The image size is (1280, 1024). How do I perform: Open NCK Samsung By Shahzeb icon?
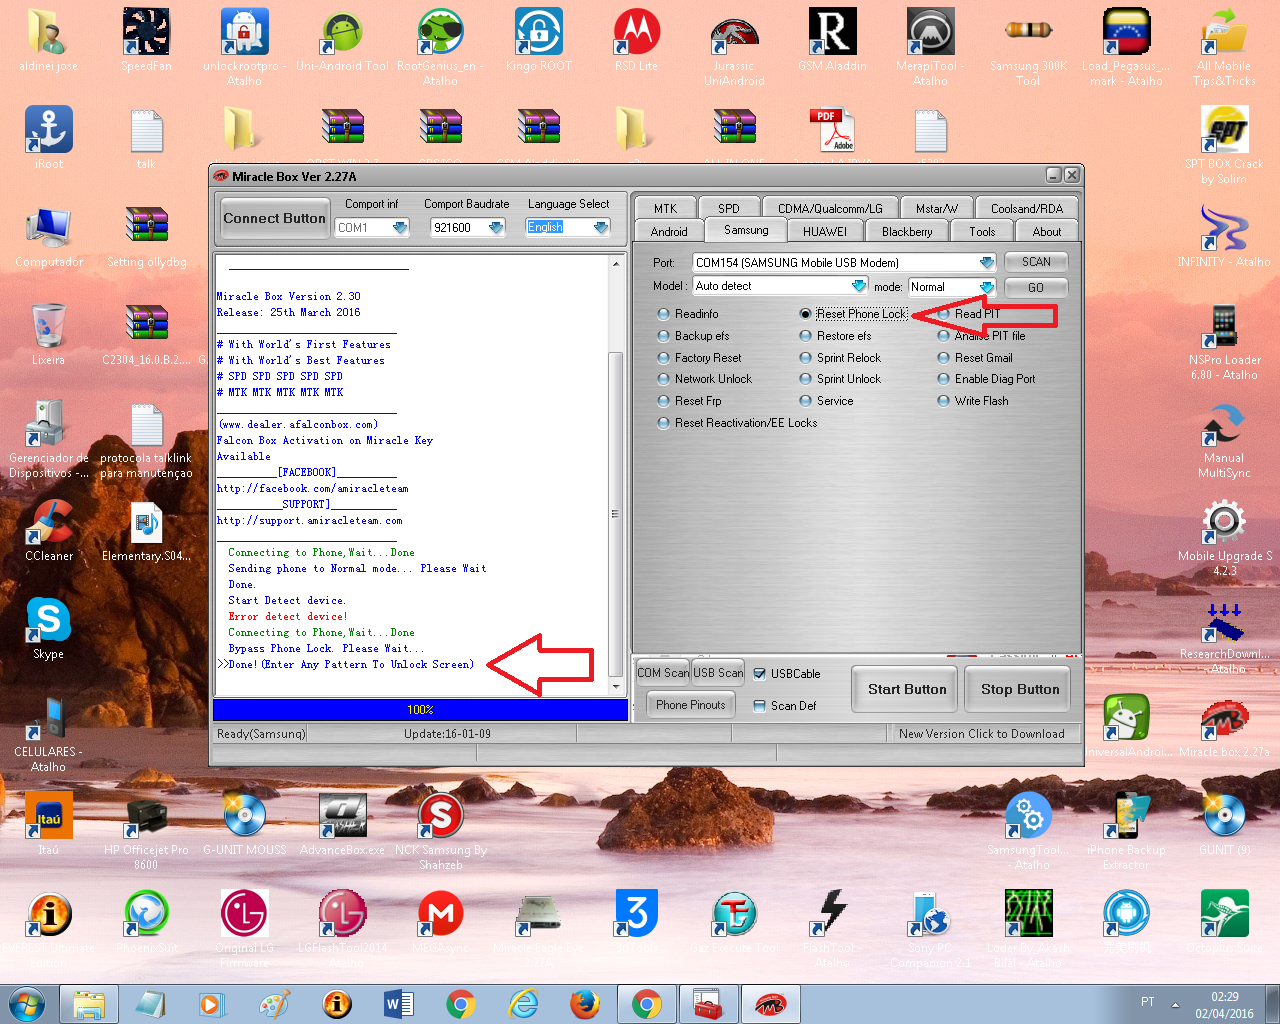[x=440, y=831]
